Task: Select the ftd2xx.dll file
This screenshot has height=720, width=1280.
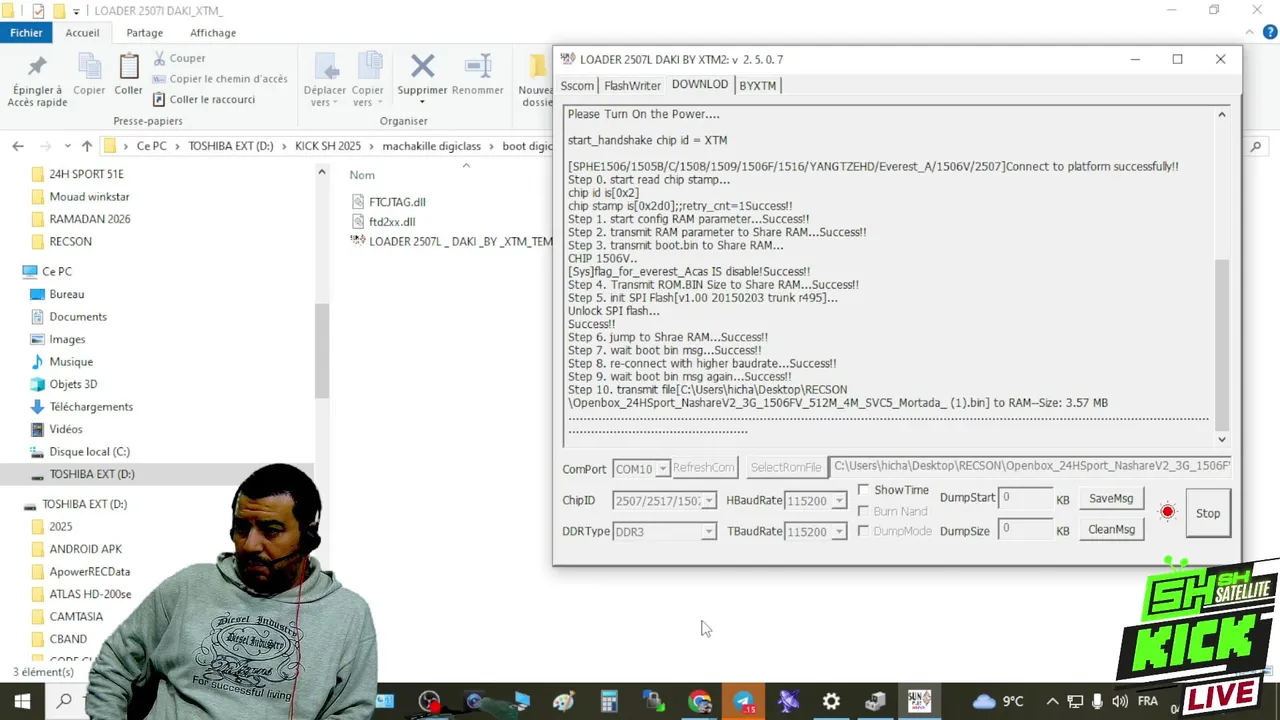Action: click(x=392, y=222)
